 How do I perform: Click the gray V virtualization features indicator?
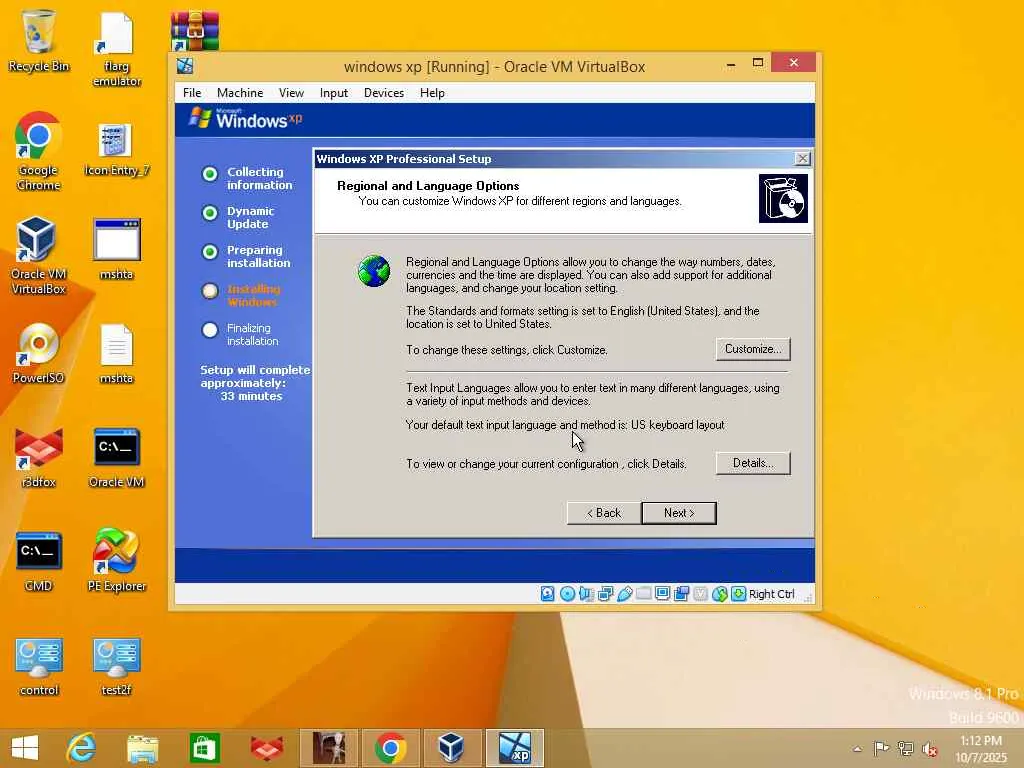coord(700,594)
